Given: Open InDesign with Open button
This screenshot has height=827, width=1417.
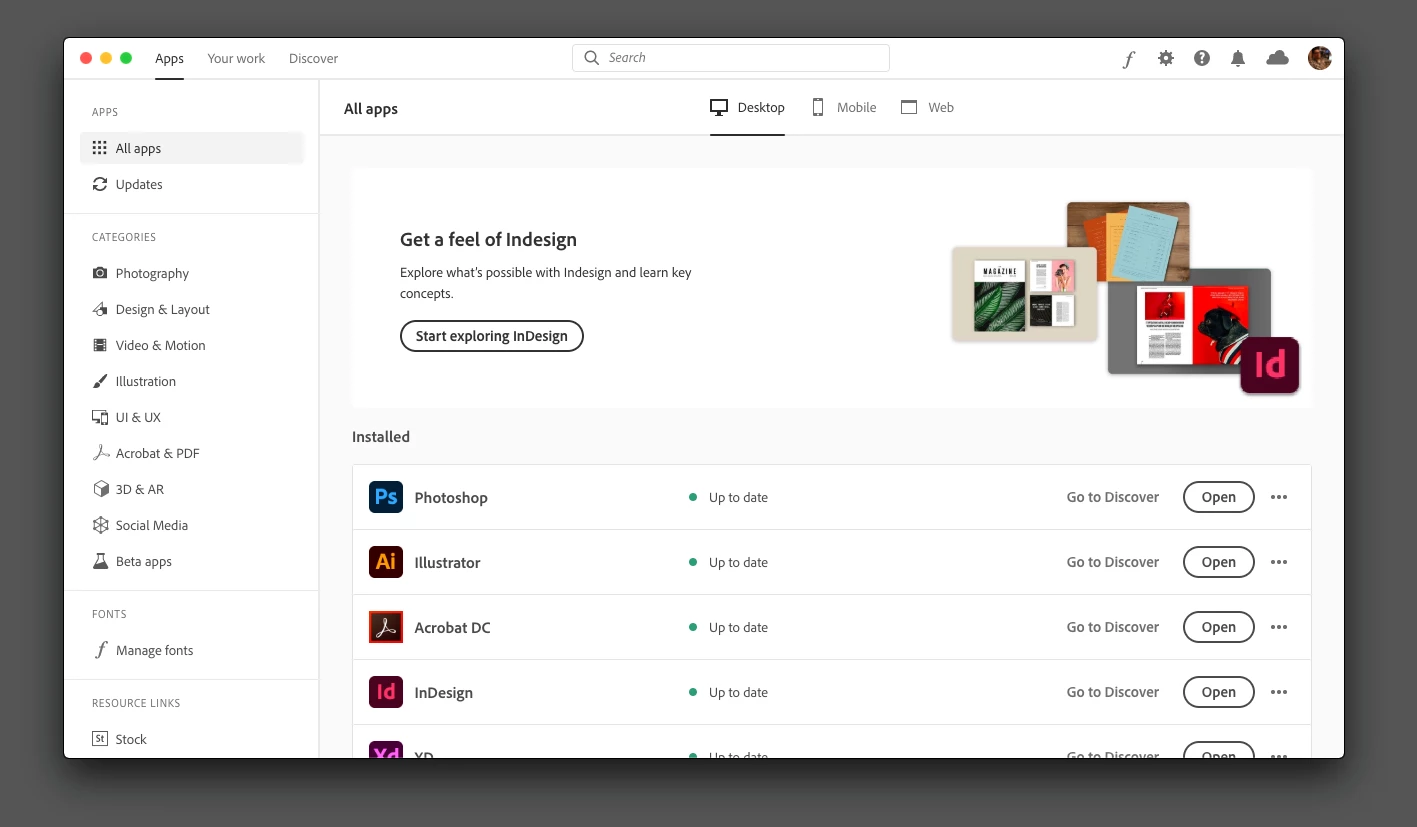Looking at the screenshot, I should pyautogui.click(x=1218, y=692).
